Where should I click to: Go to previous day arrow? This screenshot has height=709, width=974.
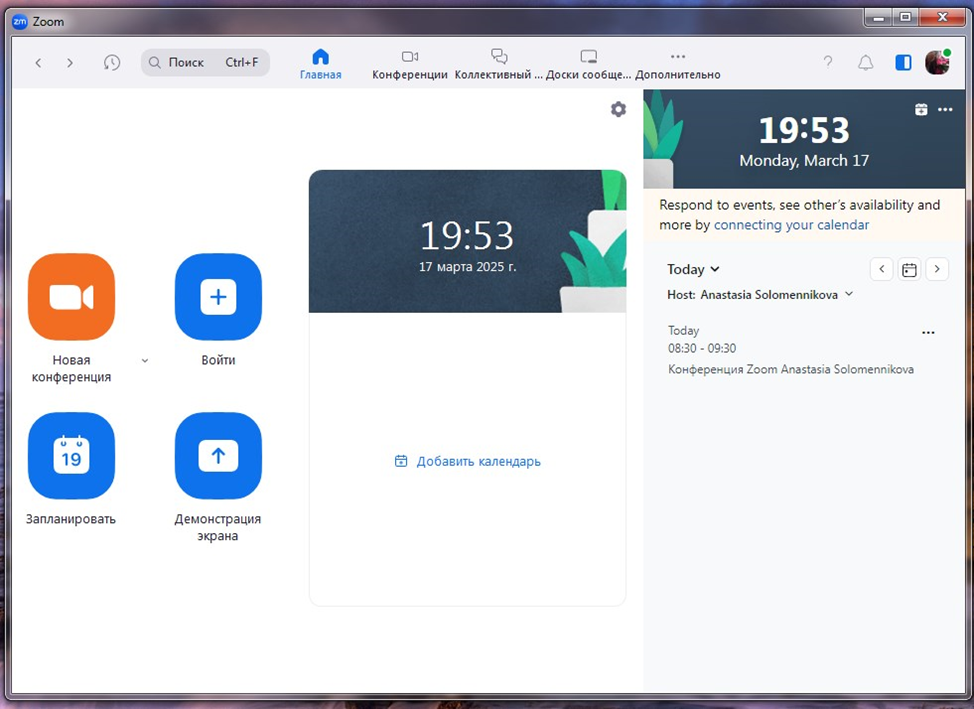[x=881, y=269]
